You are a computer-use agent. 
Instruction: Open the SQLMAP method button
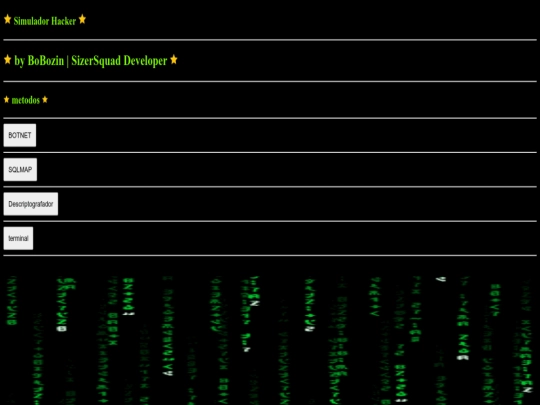20,169
